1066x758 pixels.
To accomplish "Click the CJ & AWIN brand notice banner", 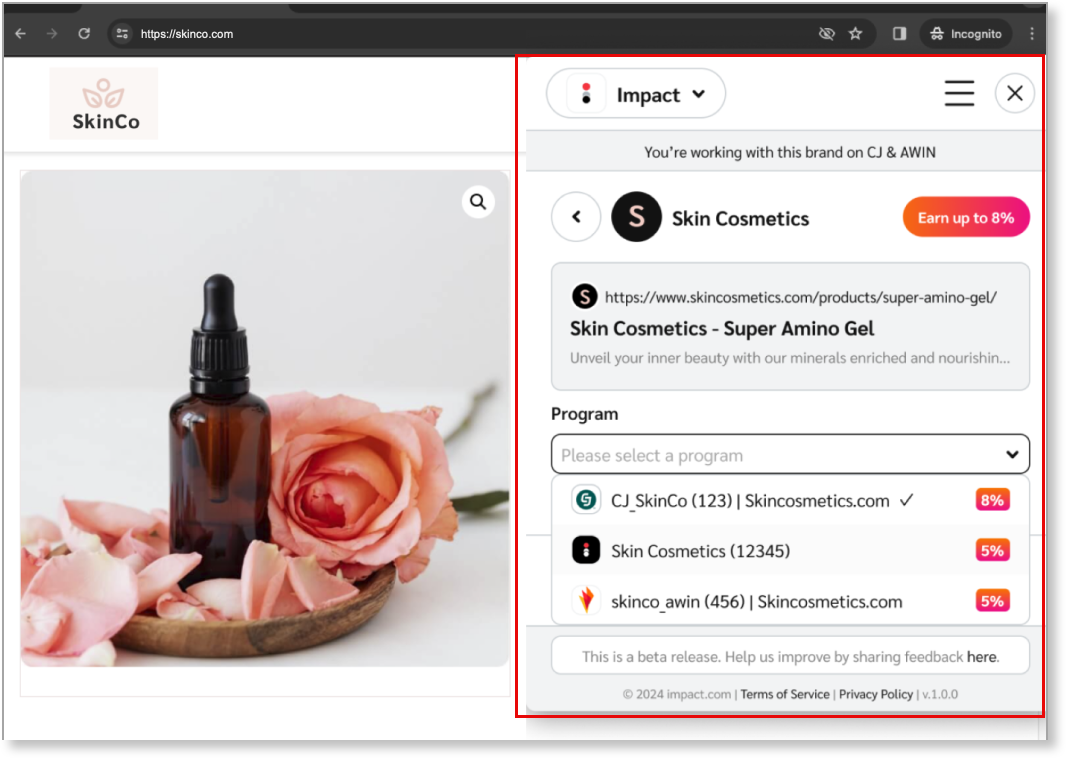I will [785, 152].
